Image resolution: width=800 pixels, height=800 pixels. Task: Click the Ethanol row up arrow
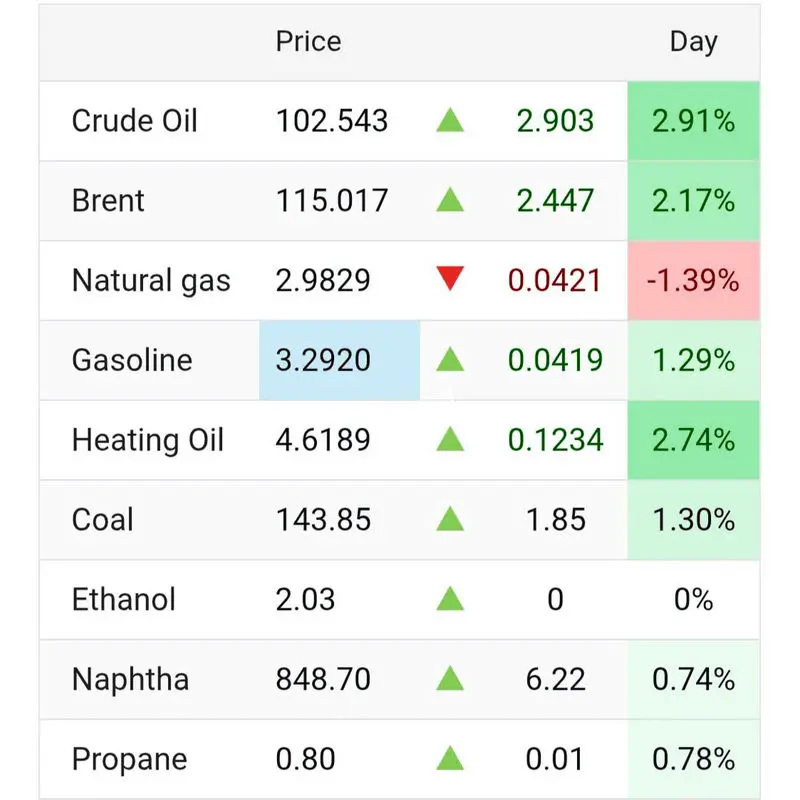450,600
